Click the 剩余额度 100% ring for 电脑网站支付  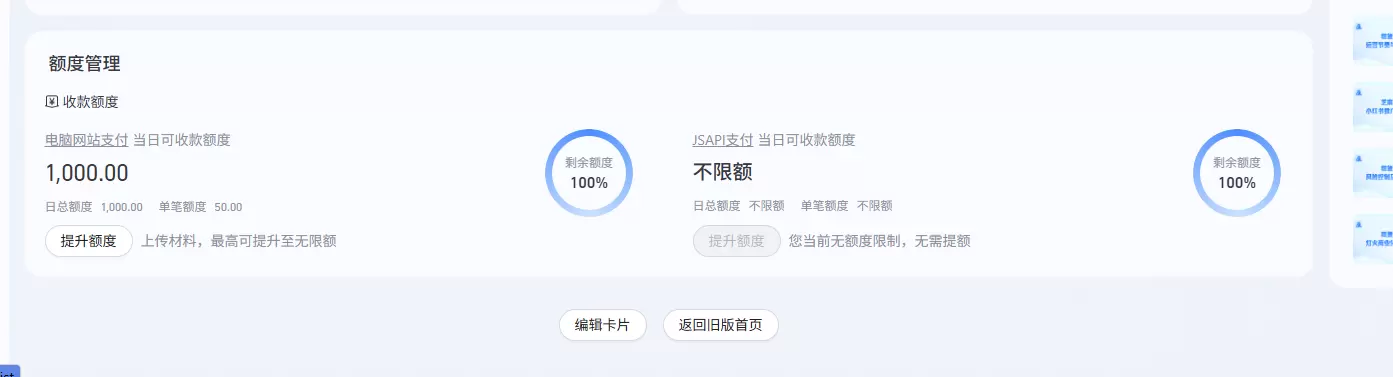pyautogui.click(x=589, y=173)
